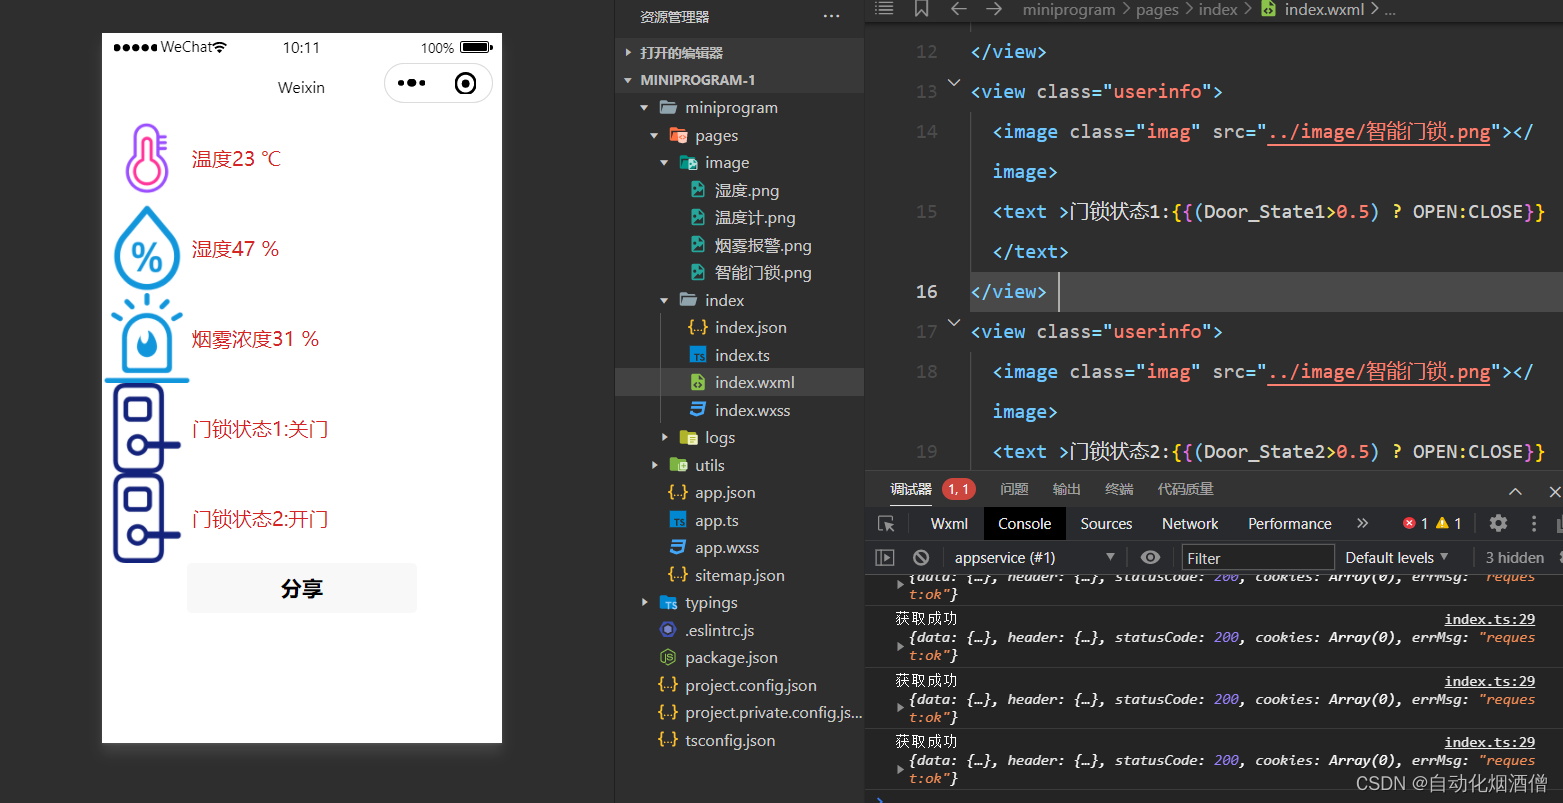Open the Performance DevTools tab

(1290, 524)
